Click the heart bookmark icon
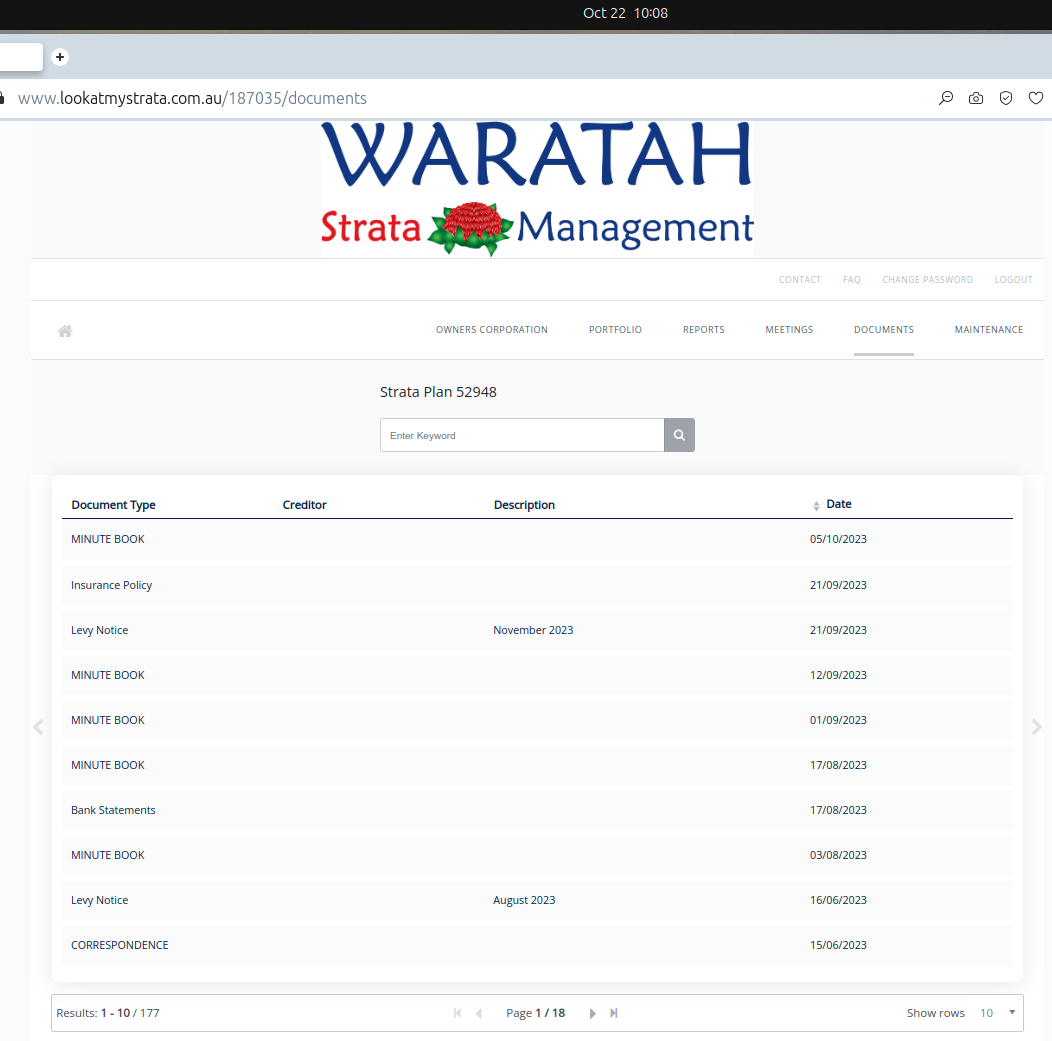This screenshot has height=1041, width=1052. [x=1036, y=99]
